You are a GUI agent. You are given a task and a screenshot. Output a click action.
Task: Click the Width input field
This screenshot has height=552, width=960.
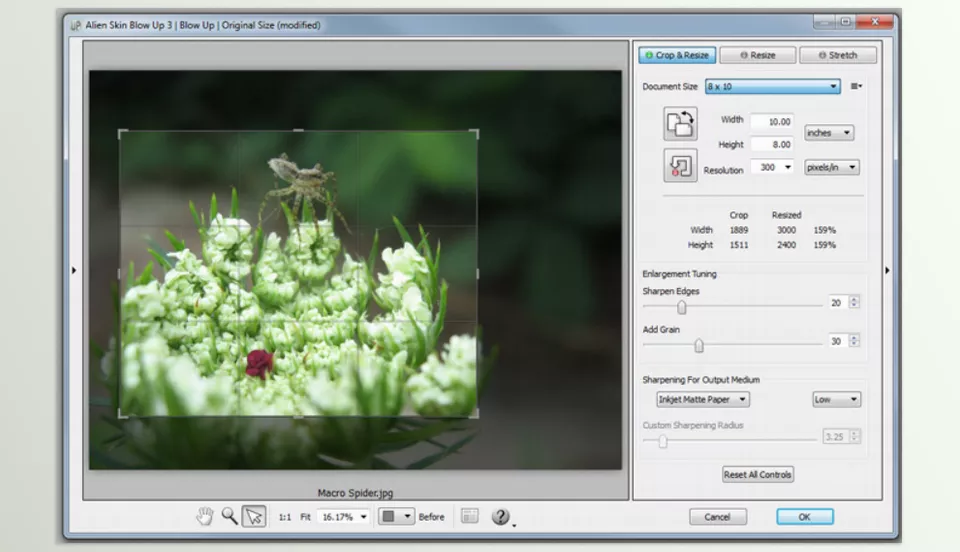(773, 122)
